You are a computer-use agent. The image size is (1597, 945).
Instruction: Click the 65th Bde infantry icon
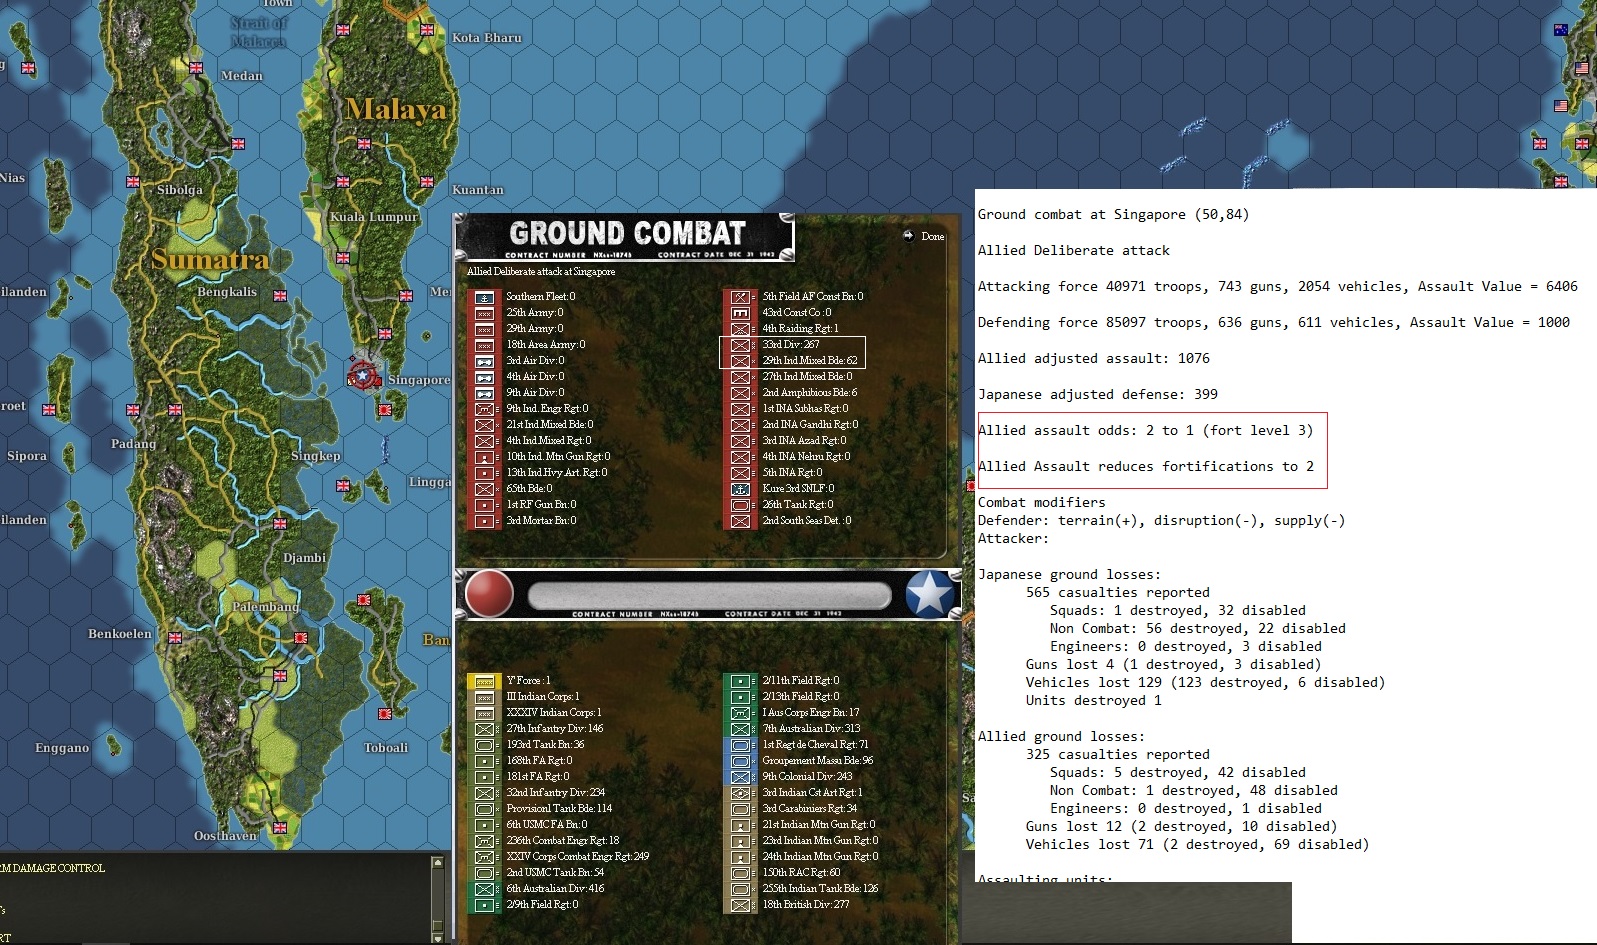pos(485,489)
